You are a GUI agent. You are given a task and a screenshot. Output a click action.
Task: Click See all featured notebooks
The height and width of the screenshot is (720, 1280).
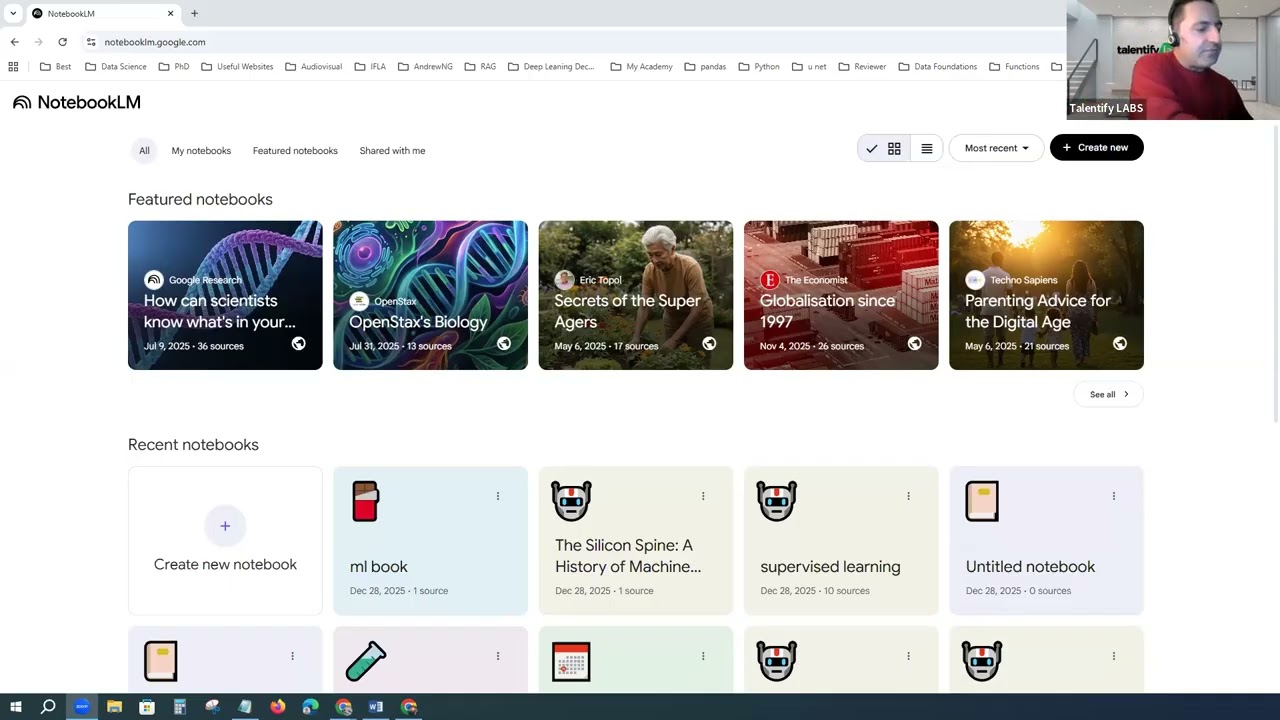pyautogui.click(x=1109, y=394)
